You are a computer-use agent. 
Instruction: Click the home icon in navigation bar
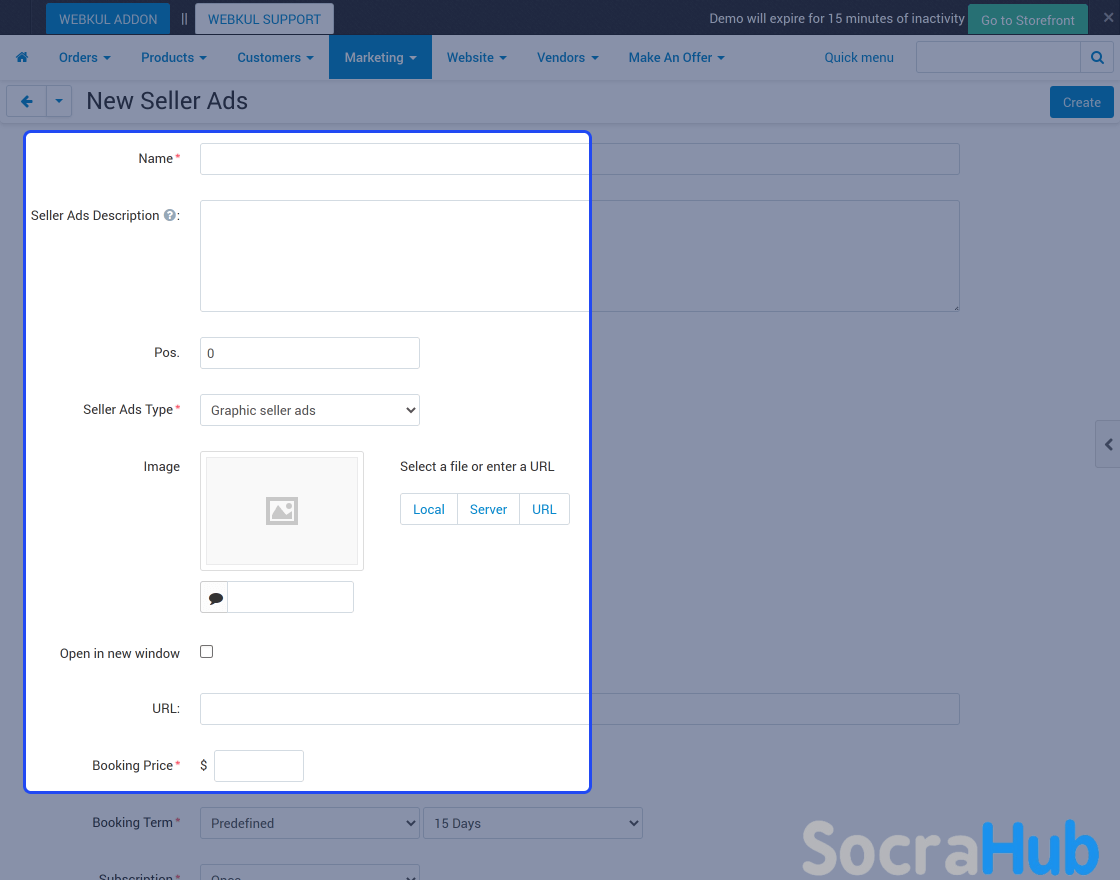22,58
